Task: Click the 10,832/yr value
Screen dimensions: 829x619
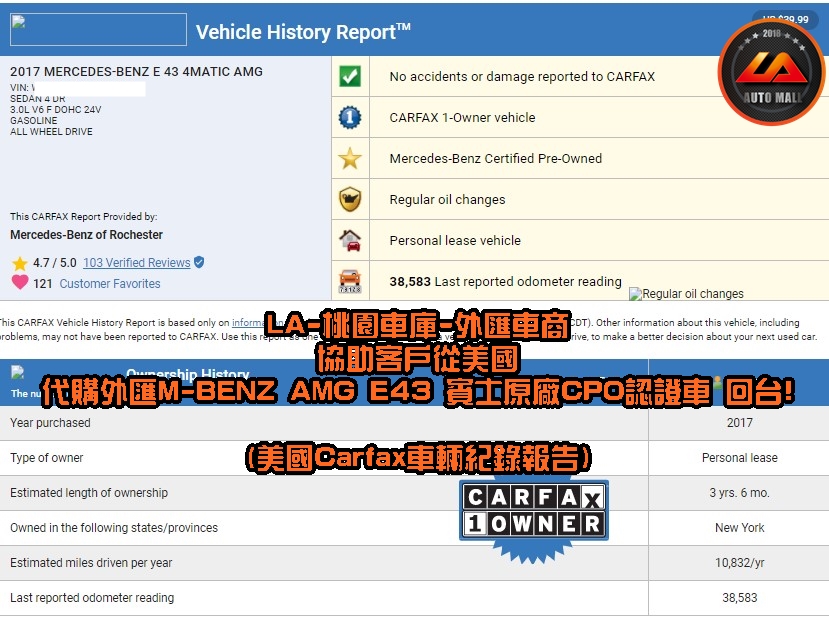Action: [x=739, y=563]
